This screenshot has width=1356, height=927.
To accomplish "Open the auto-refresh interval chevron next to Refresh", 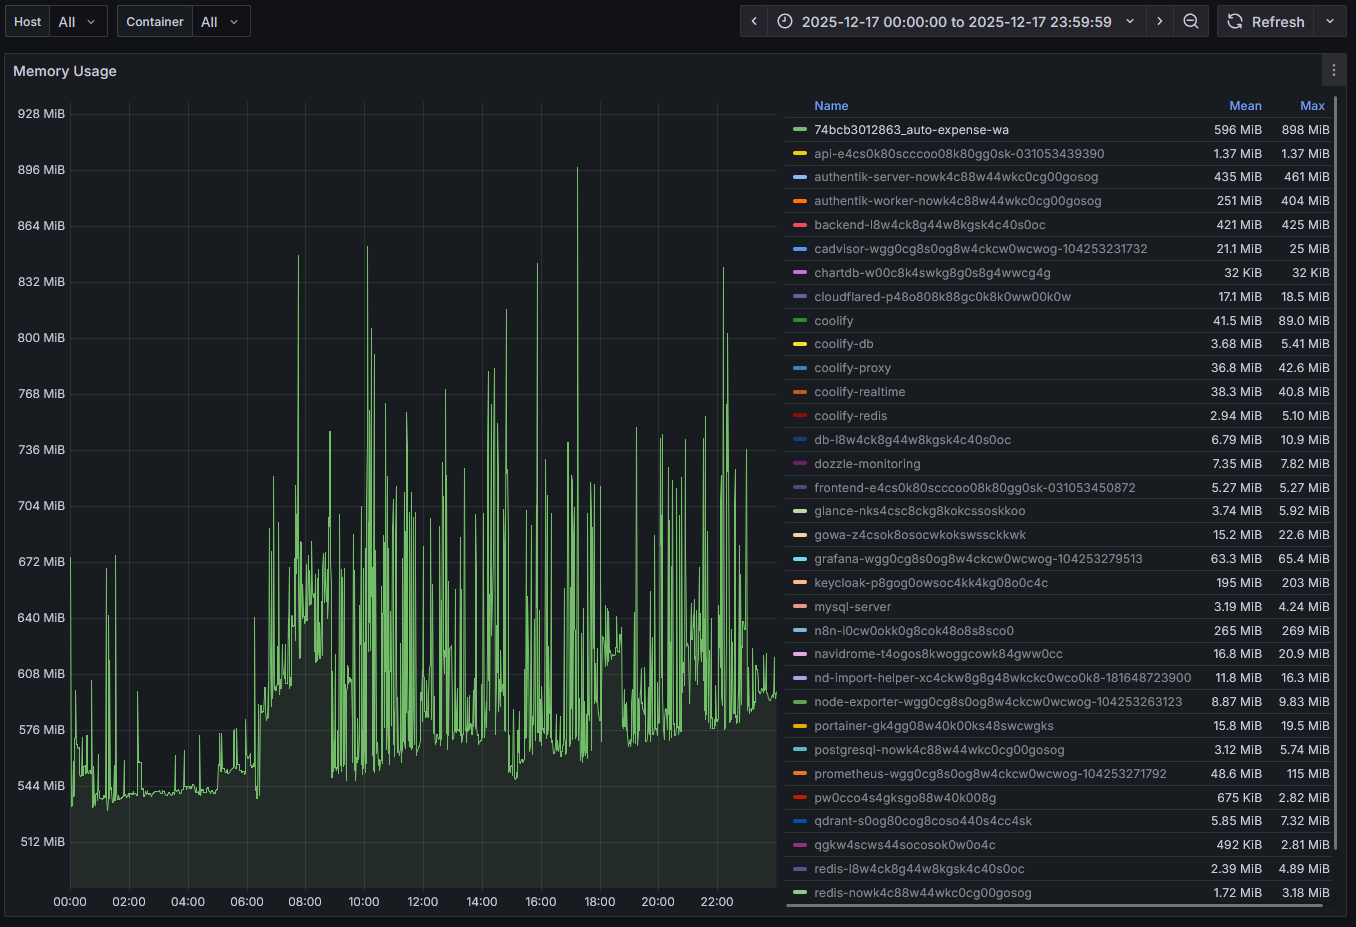I will tap(1330, 21).
